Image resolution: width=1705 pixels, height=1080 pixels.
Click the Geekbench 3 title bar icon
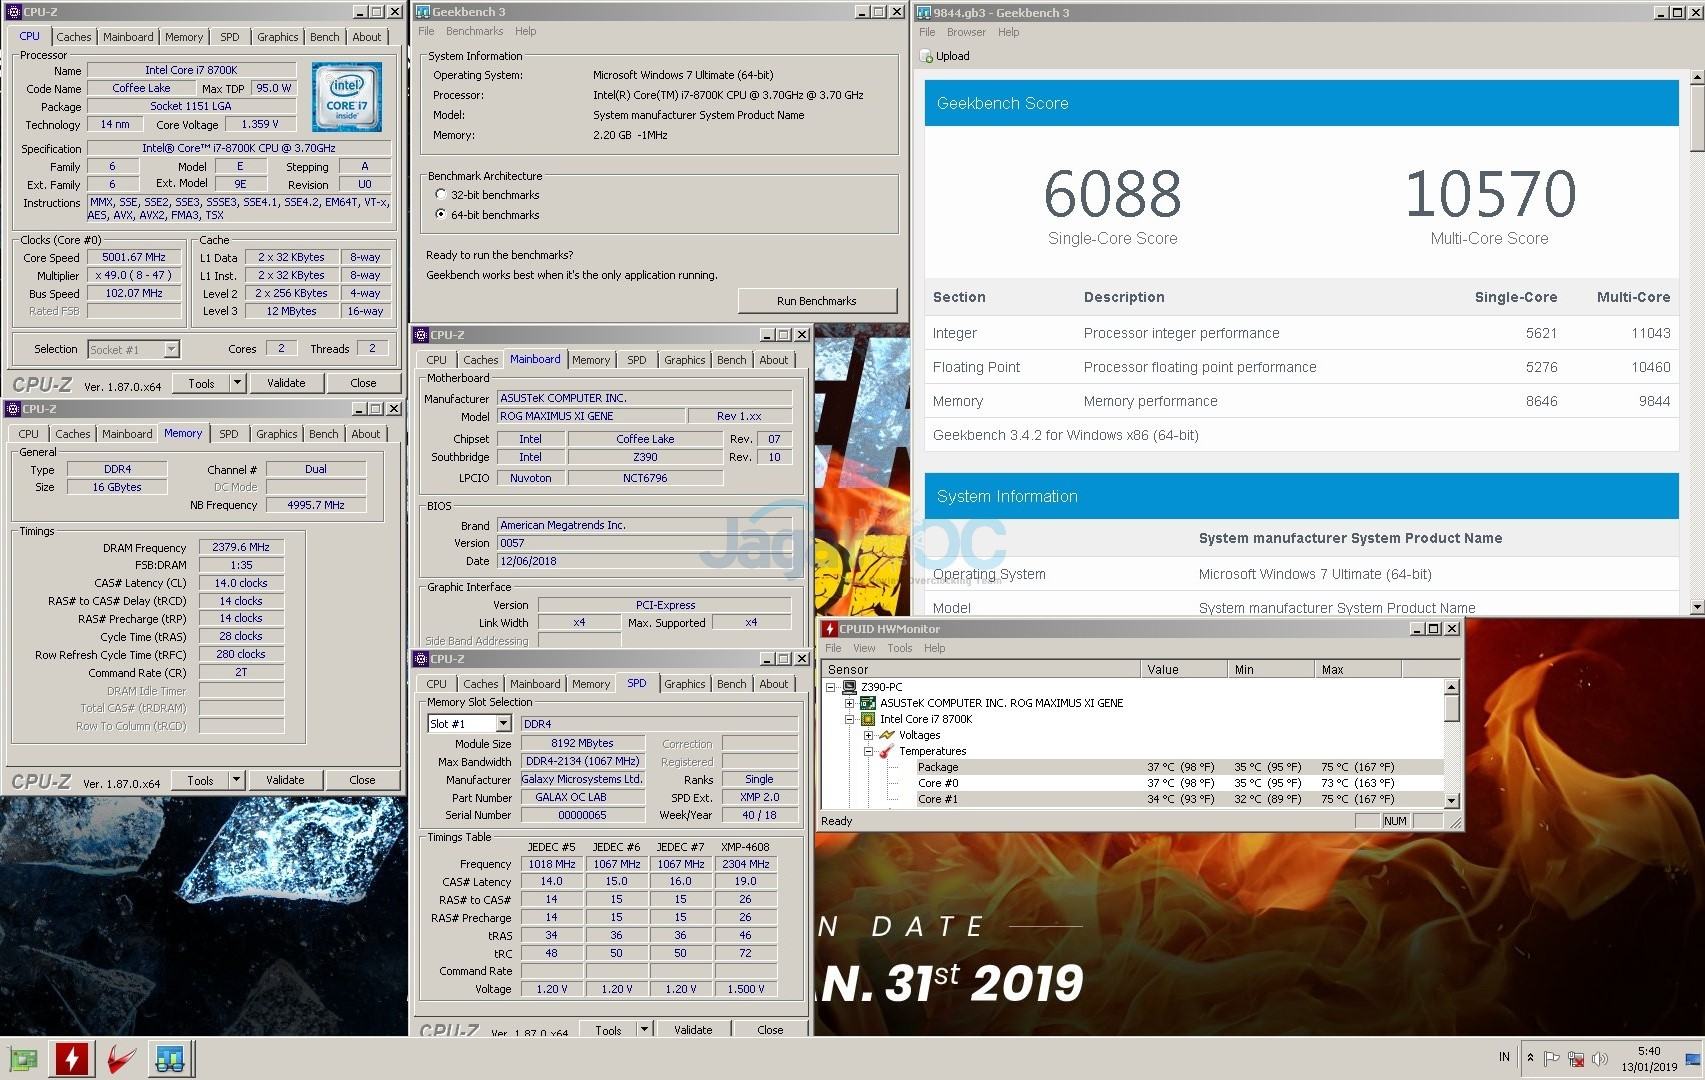(423, 12)
